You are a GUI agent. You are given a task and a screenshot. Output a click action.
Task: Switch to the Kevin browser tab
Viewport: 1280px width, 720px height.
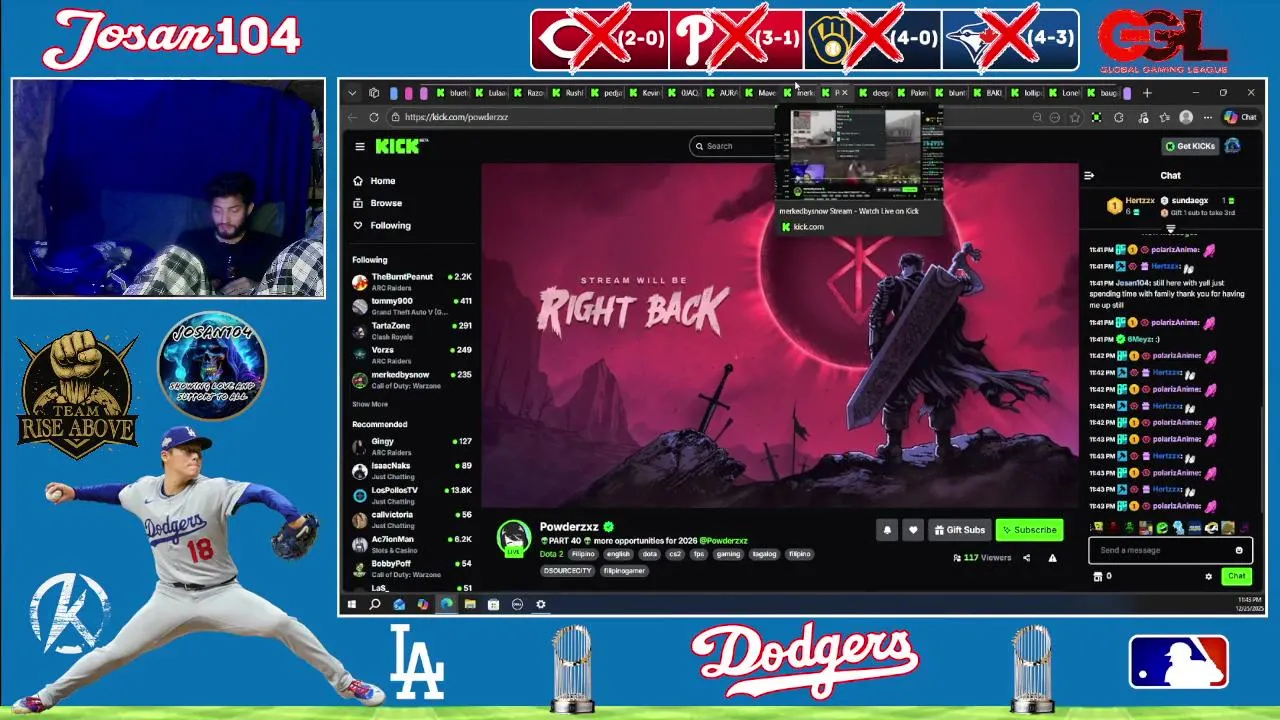645,93
